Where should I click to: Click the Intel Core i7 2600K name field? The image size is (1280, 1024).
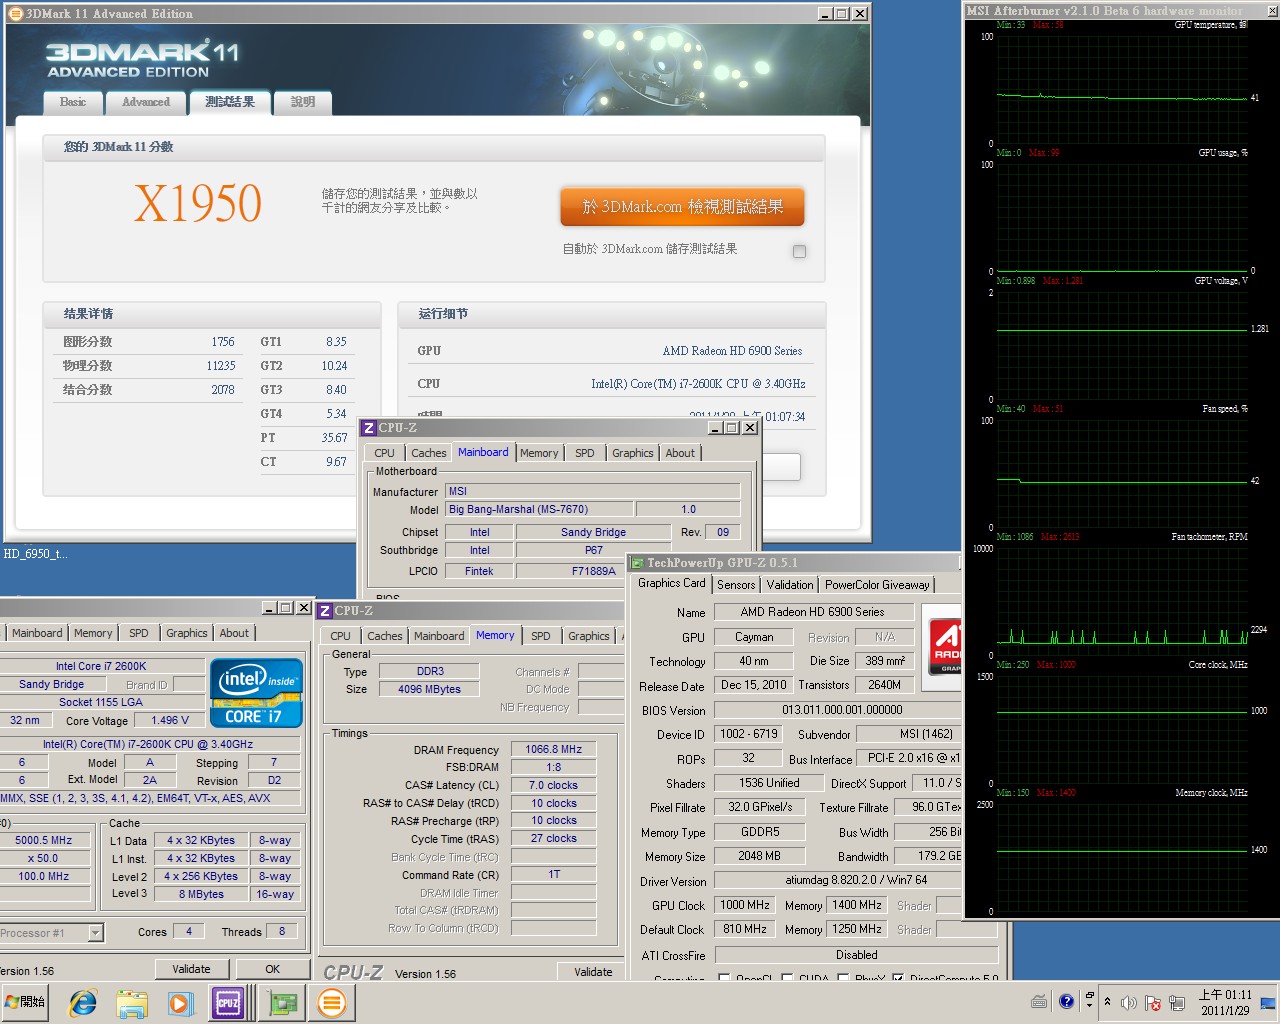101,666
